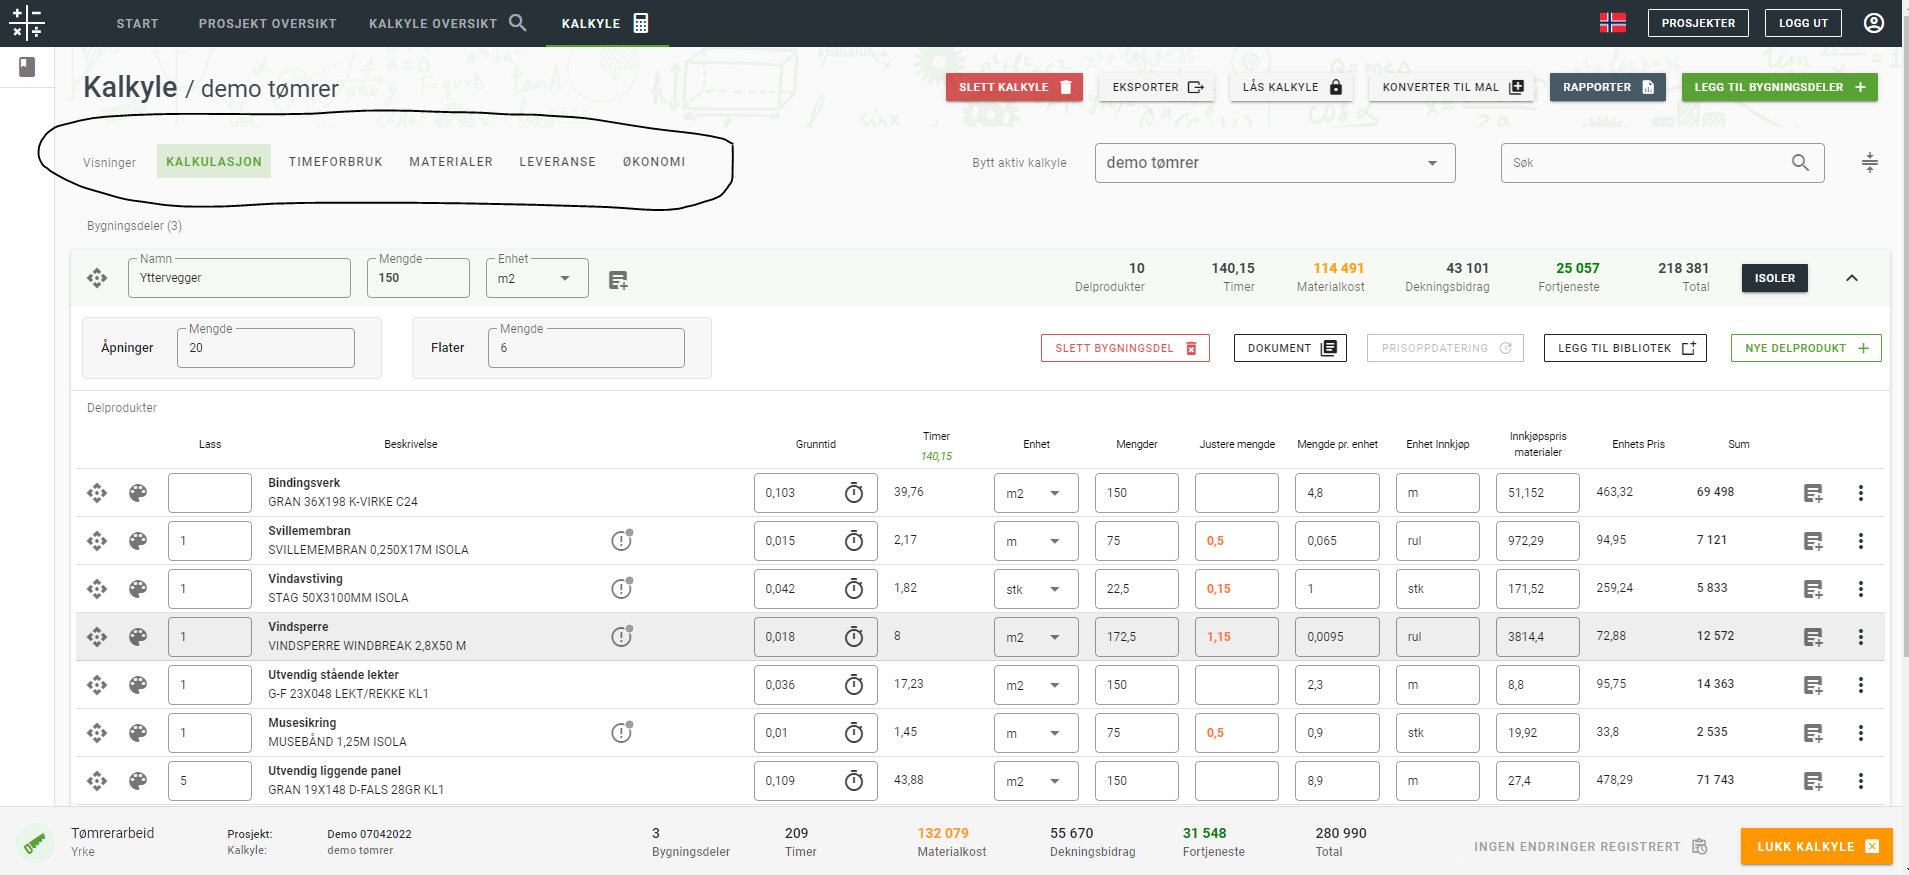
Task: Open color palette icon for Svillemembran row
Action: tap(138, 541)
